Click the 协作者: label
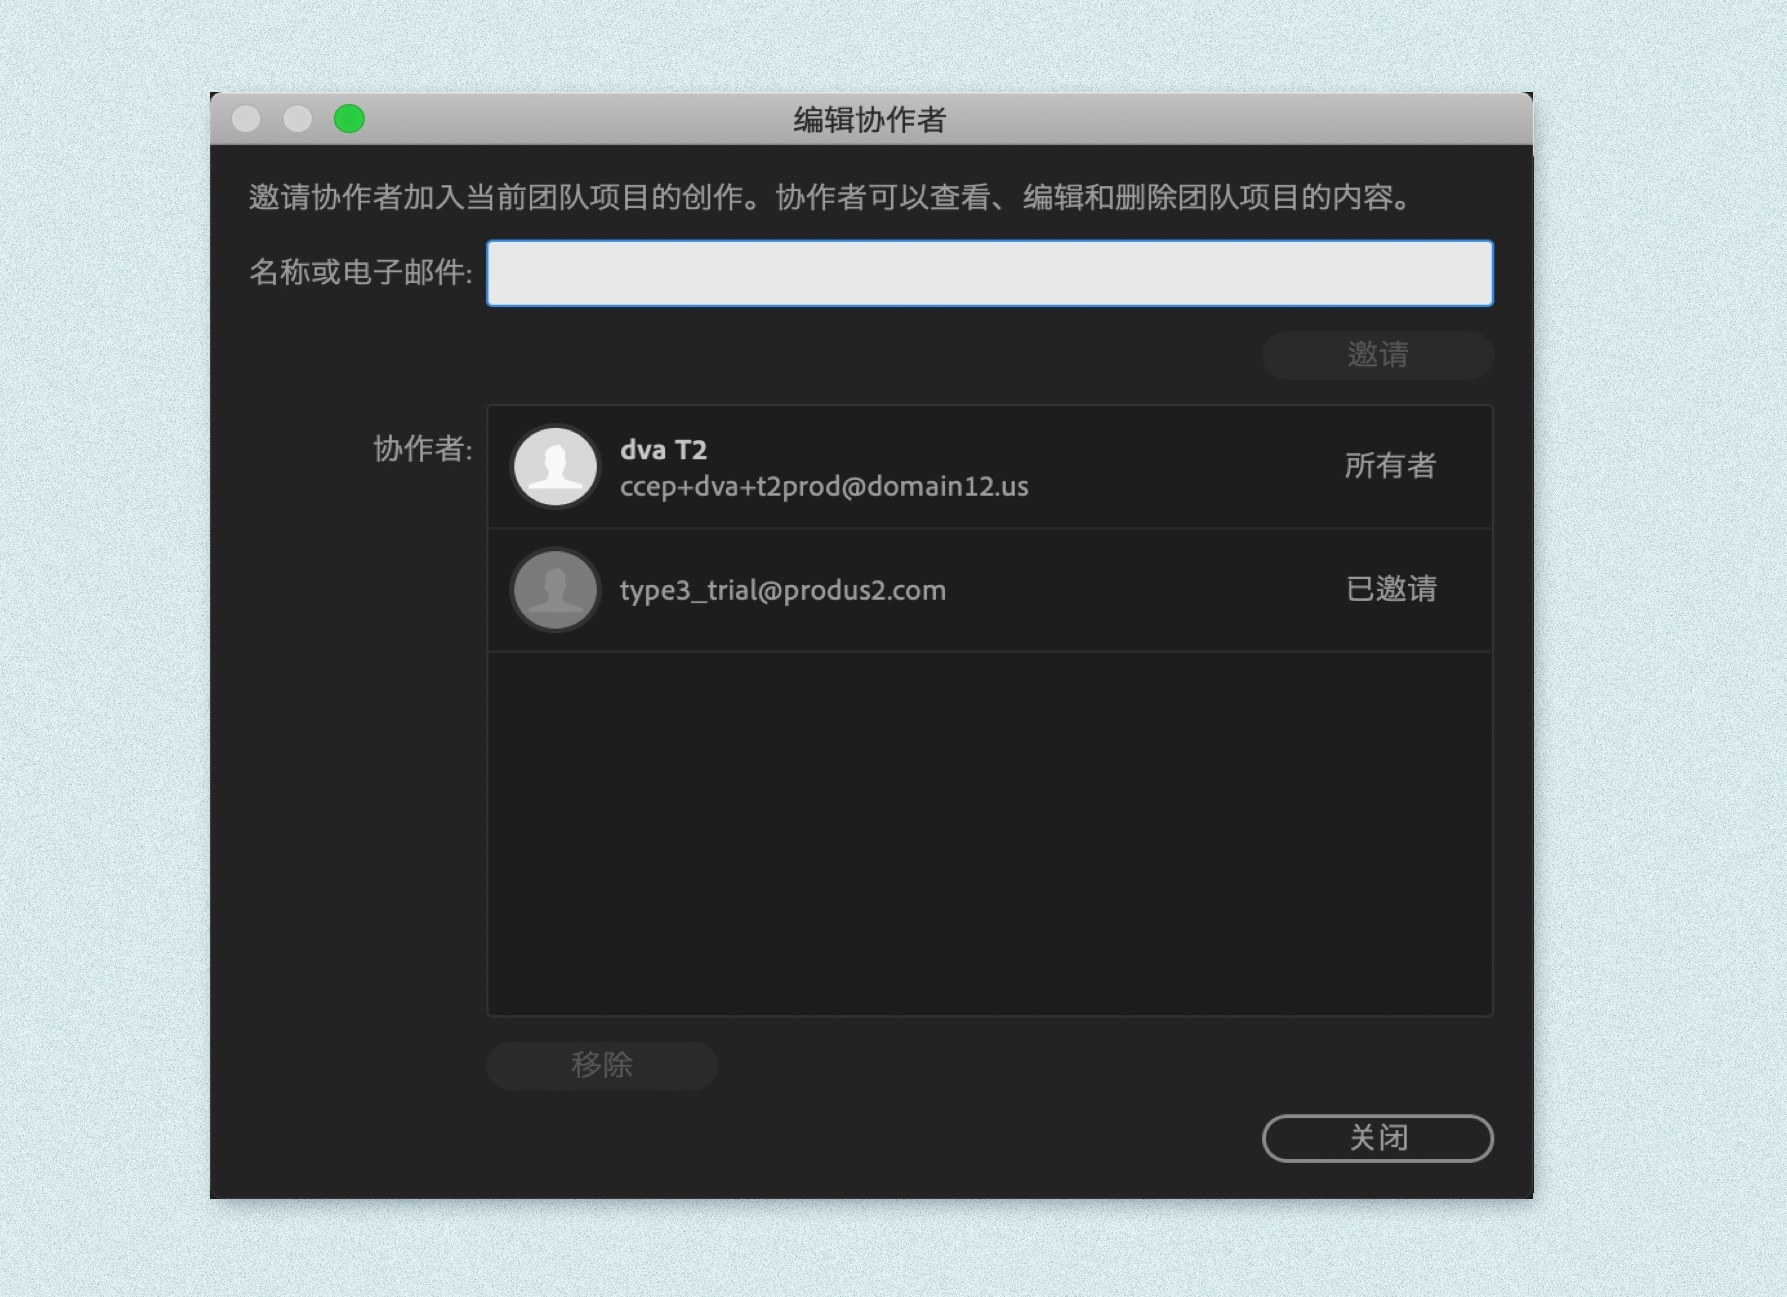The image size is (1787, 1297). (422, 448)
